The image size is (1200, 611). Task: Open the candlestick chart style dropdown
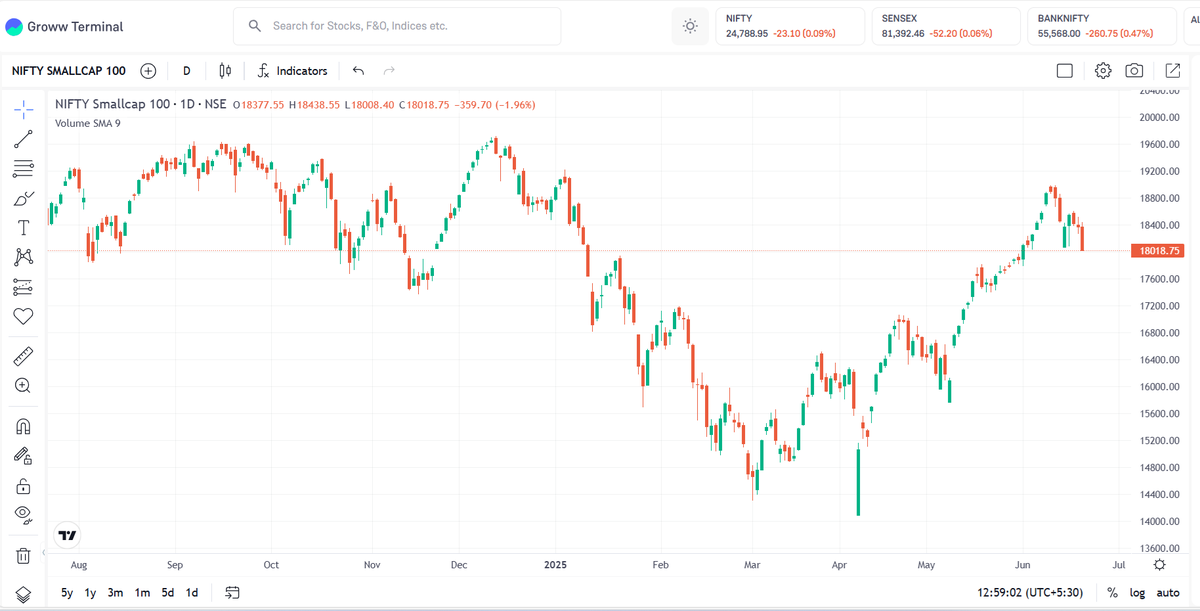click(x=225, y=71)
